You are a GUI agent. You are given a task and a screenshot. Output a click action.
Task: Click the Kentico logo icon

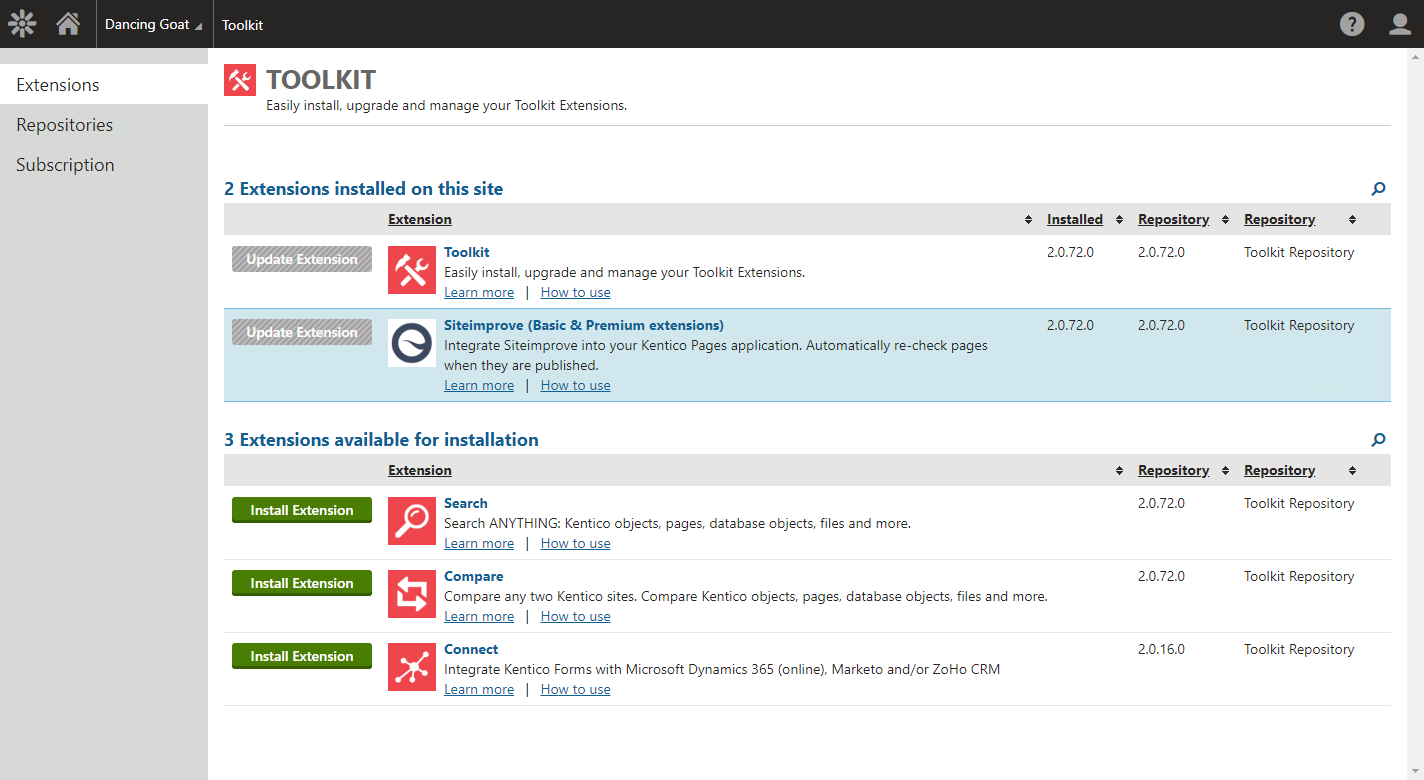click(x=22, y=24)
